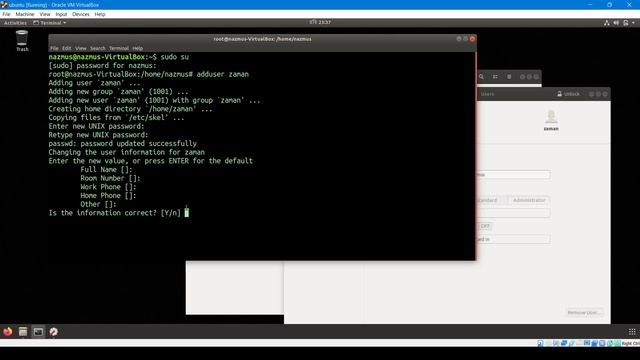
Task: Open VirtualBox View menu
Action: click(45, 14)
